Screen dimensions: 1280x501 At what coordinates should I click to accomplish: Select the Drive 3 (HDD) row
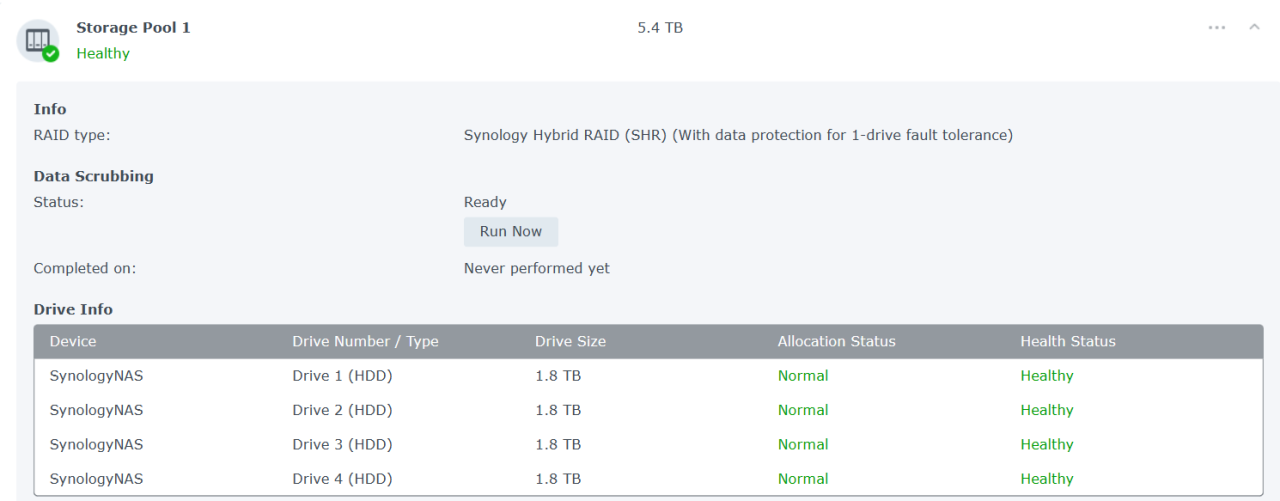(342, 445)
